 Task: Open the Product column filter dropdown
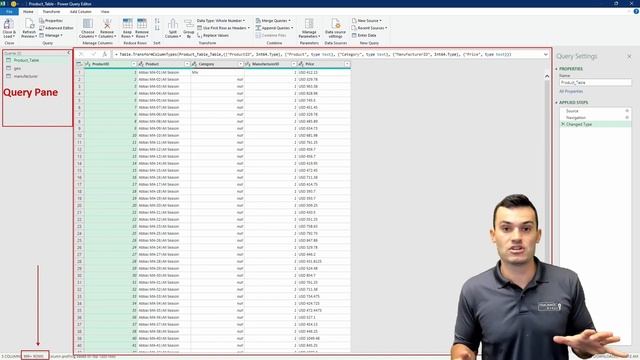point(187,64)
